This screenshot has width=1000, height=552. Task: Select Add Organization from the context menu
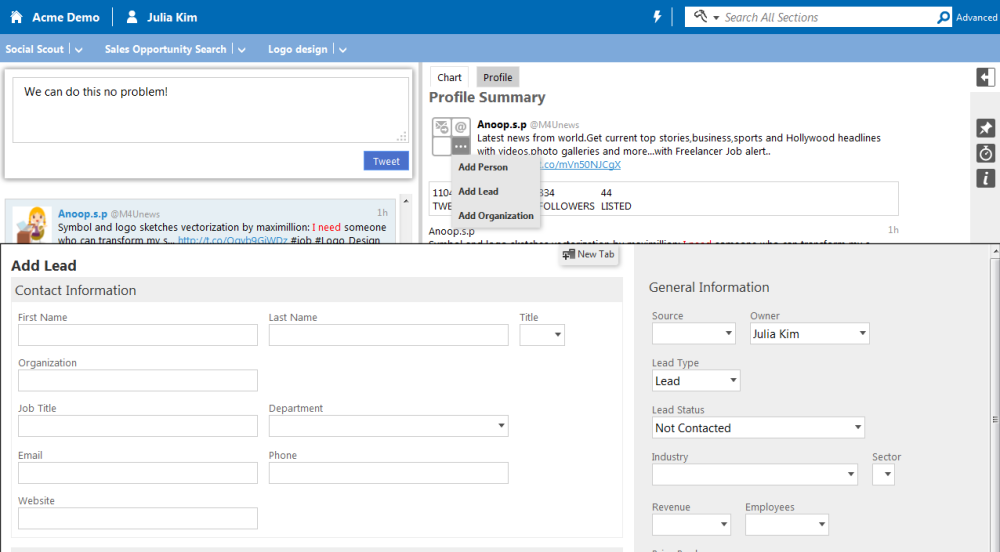[x=496, y=215]
